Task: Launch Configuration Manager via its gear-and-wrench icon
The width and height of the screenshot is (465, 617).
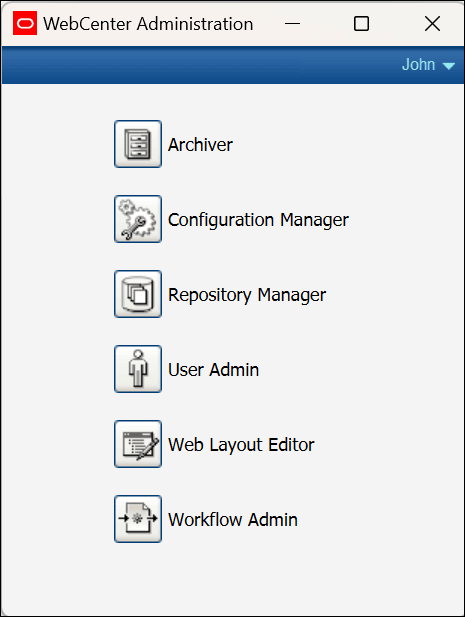Action: tap(138, 219)
